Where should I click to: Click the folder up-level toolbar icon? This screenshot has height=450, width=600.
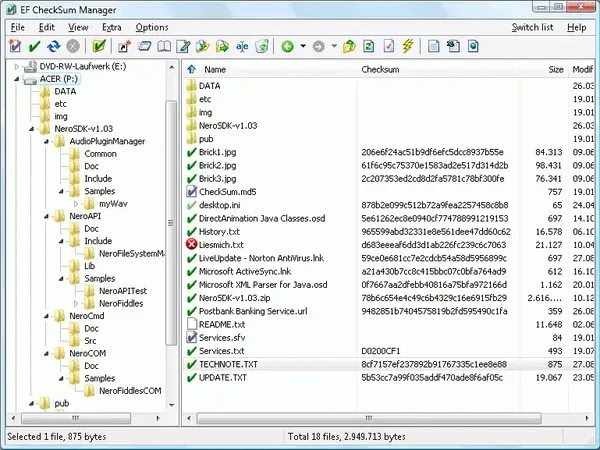click(x=349, y=46)
